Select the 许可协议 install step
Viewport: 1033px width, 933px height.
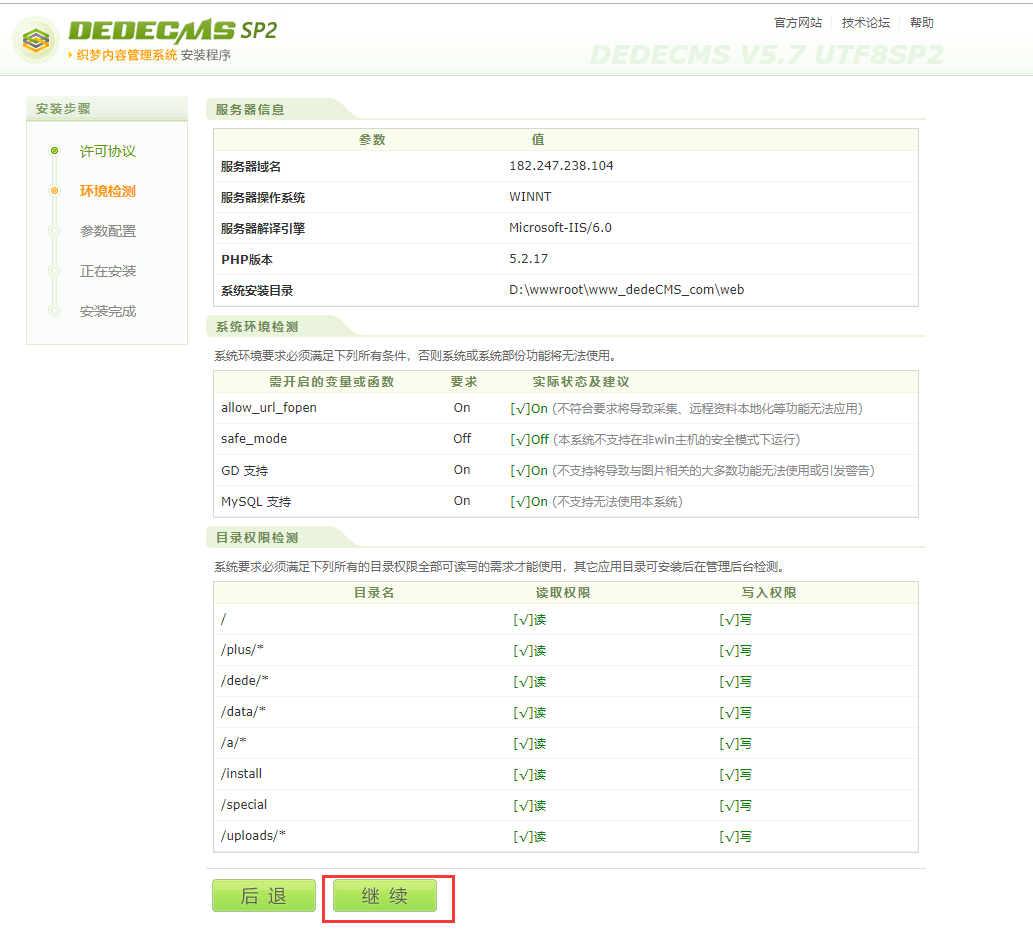(x=108, y=152)
